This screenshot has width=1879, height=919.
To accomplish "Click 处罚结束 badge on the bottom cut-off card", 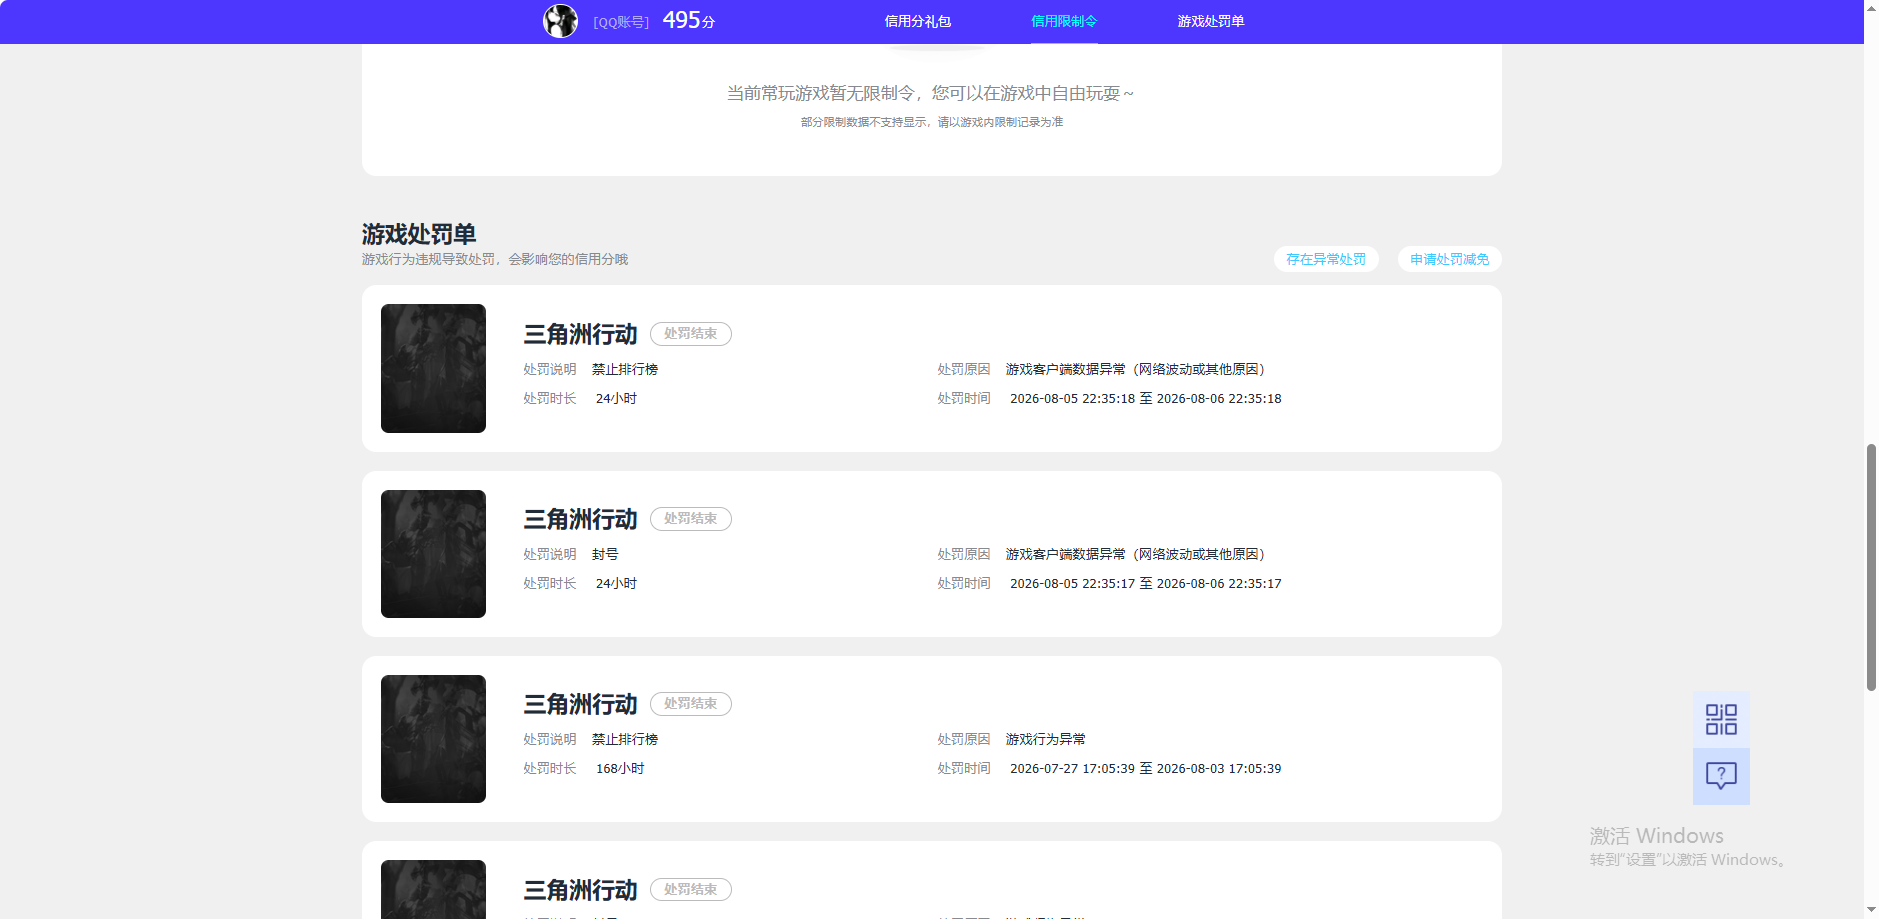I will [x=691, y=889].
